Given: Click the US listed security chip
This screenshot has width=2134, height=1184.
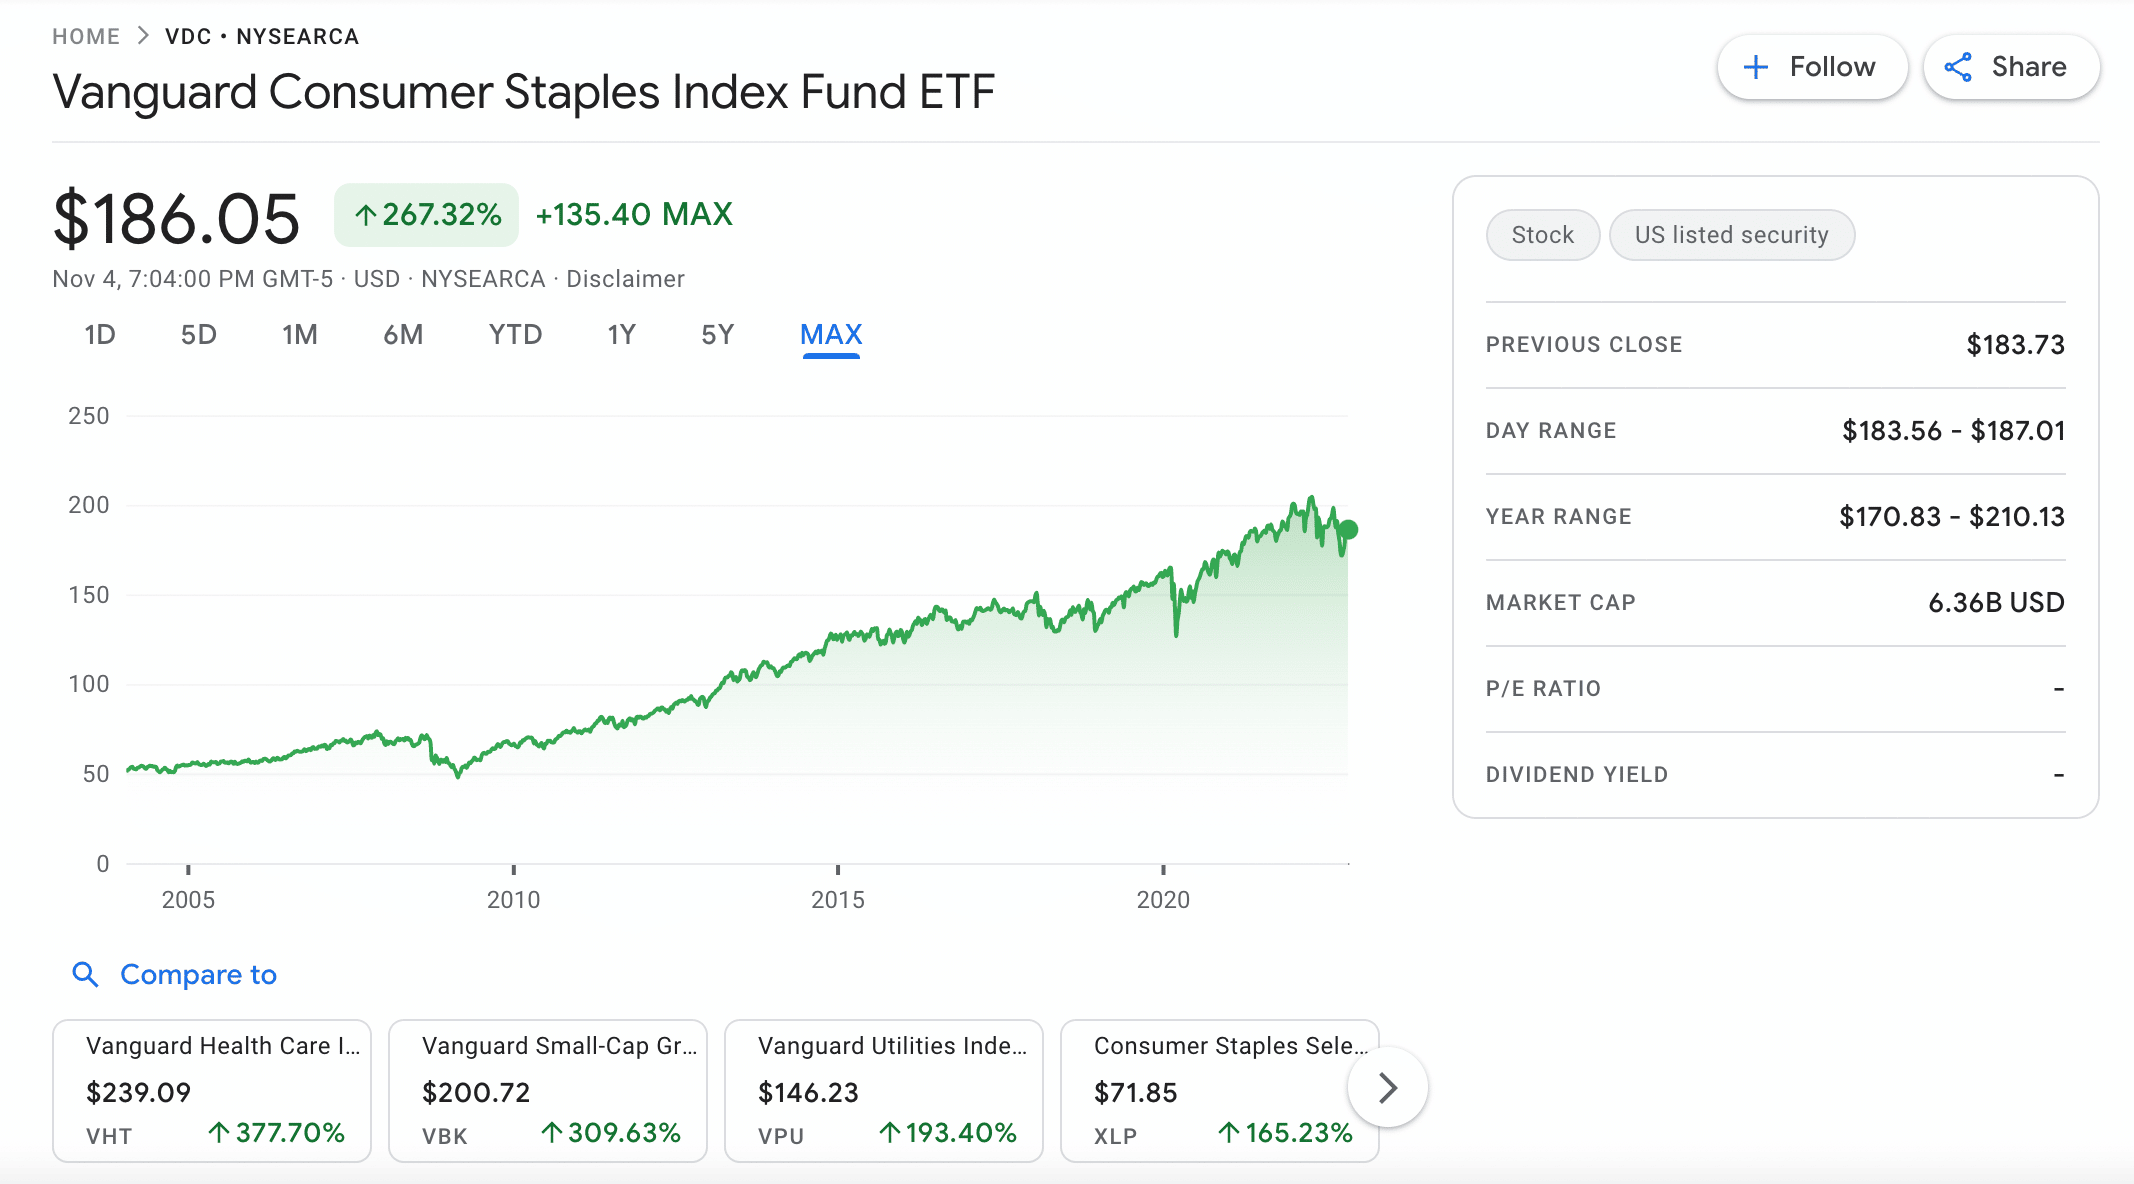Looking at the screenshot, I should 1732,235.
